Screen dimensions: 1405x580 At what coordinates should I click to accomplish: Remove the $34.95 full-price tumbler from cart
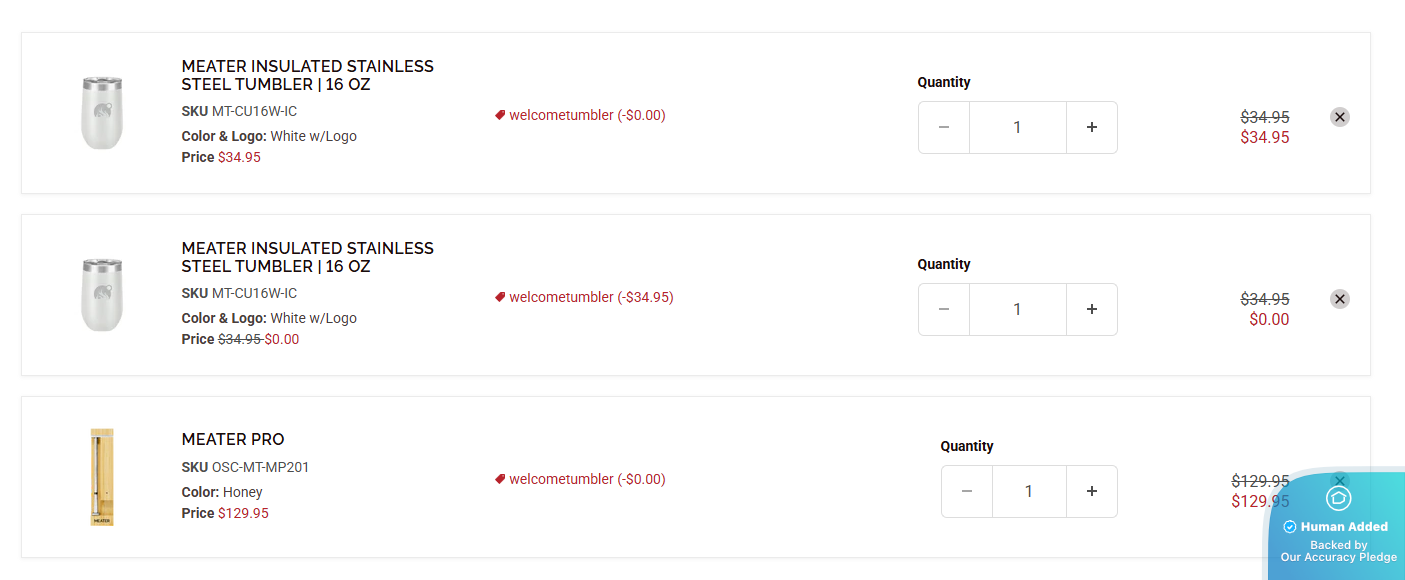1340,117
